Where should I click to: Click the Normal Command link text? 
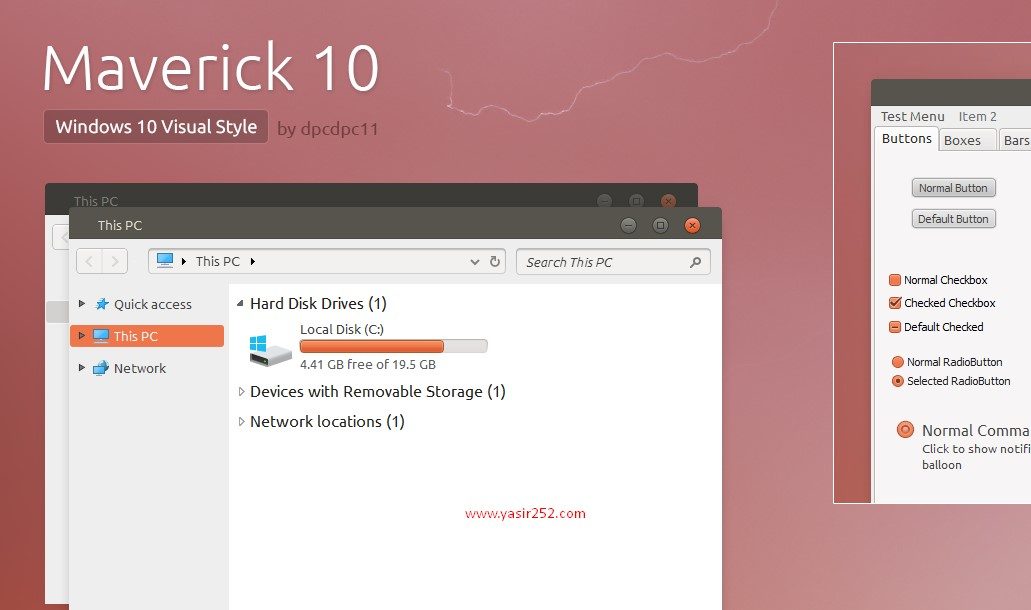(976, 431)
